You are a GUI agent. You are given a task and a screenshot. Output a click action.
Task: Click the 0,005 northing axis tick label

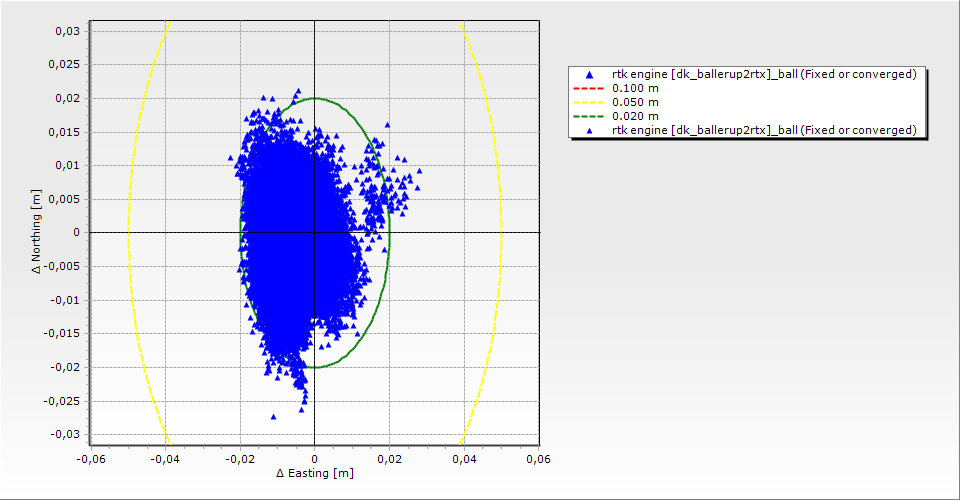pos(64,199)
